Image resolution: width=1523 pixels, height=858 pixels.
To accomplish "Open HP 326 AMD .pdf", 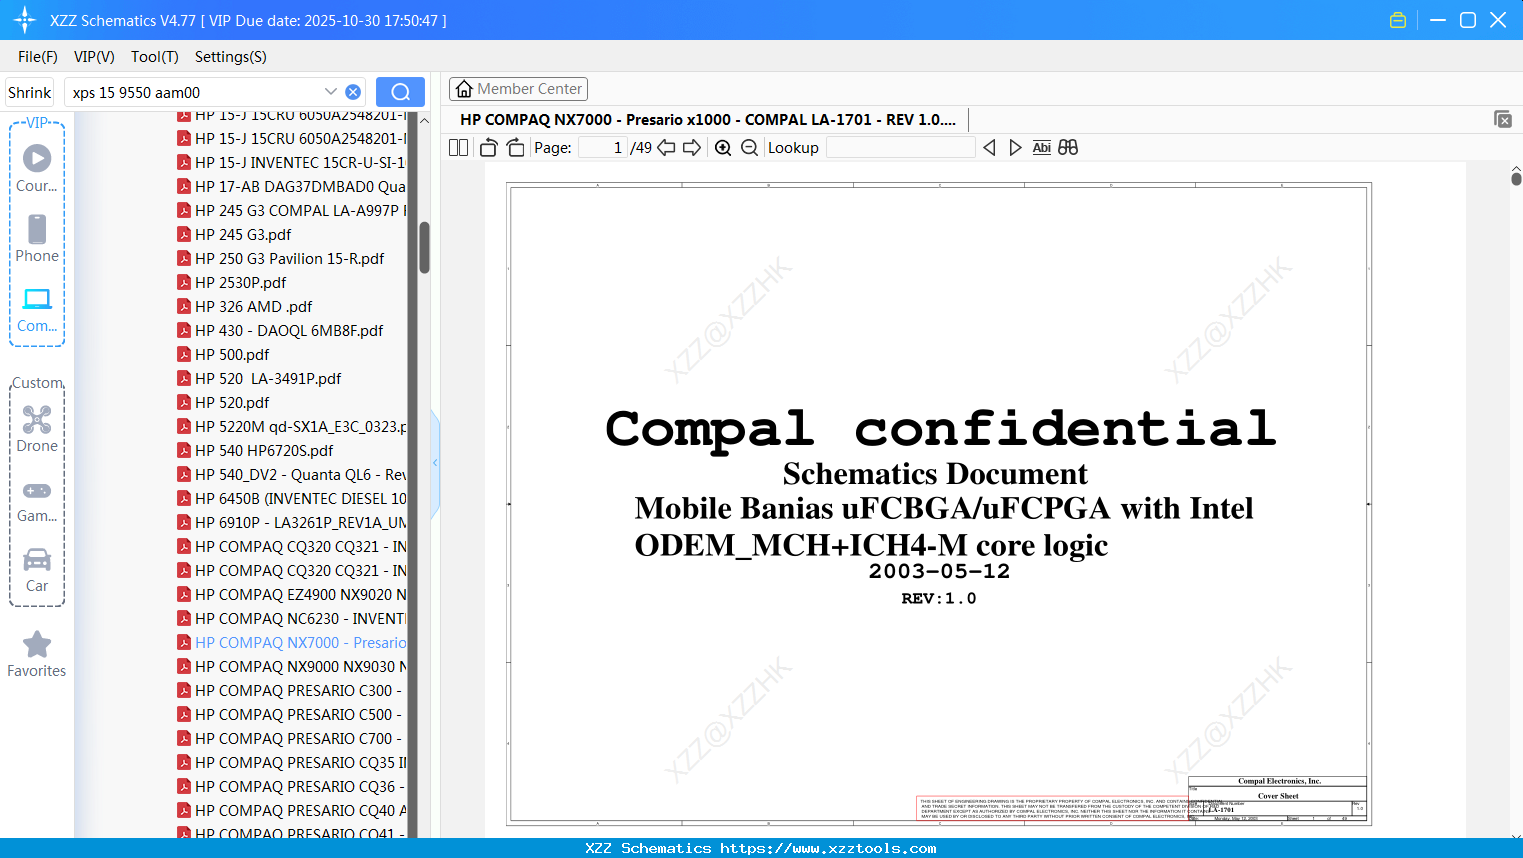I will pyautogui.click(x=244, y=307).
